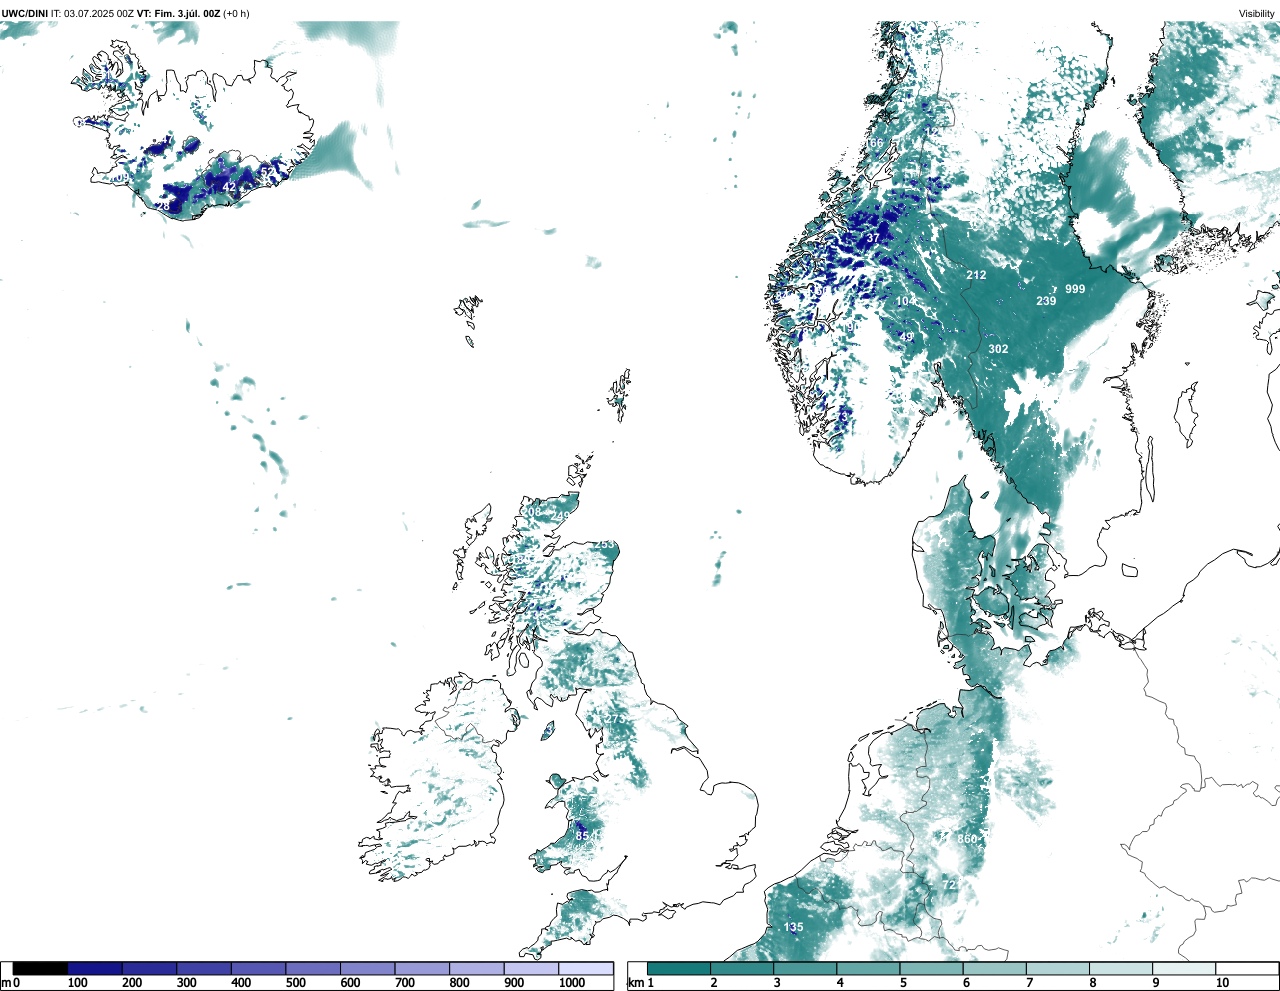Choose the 7–8 km pale teal swatch
Screen dimensions: 1280x991
[1057, 969]
